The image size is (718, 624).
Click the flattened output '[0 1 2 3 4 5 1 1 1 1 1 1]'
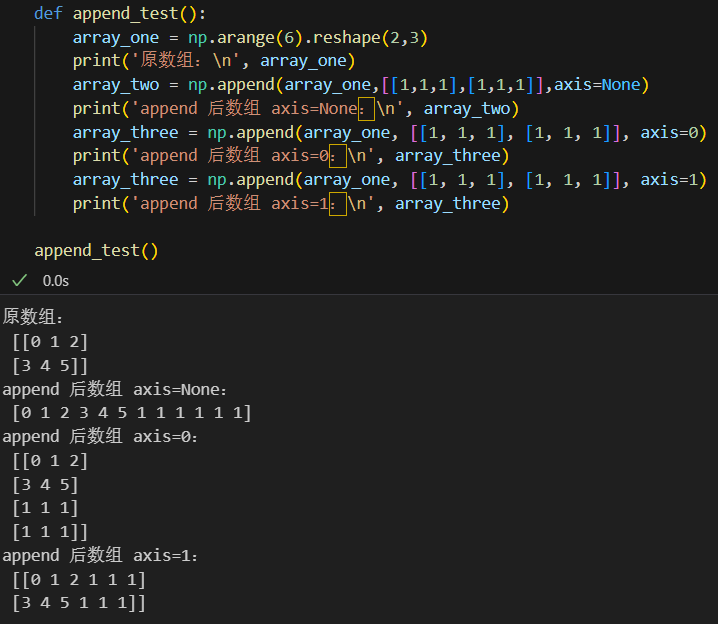point(132,413)
